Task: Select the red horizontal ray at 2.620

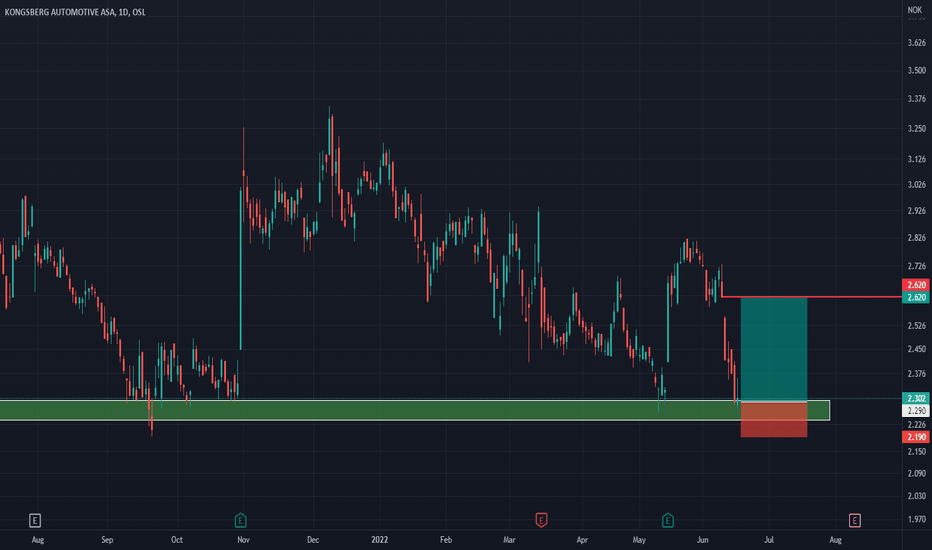Action: pos(811,296)
